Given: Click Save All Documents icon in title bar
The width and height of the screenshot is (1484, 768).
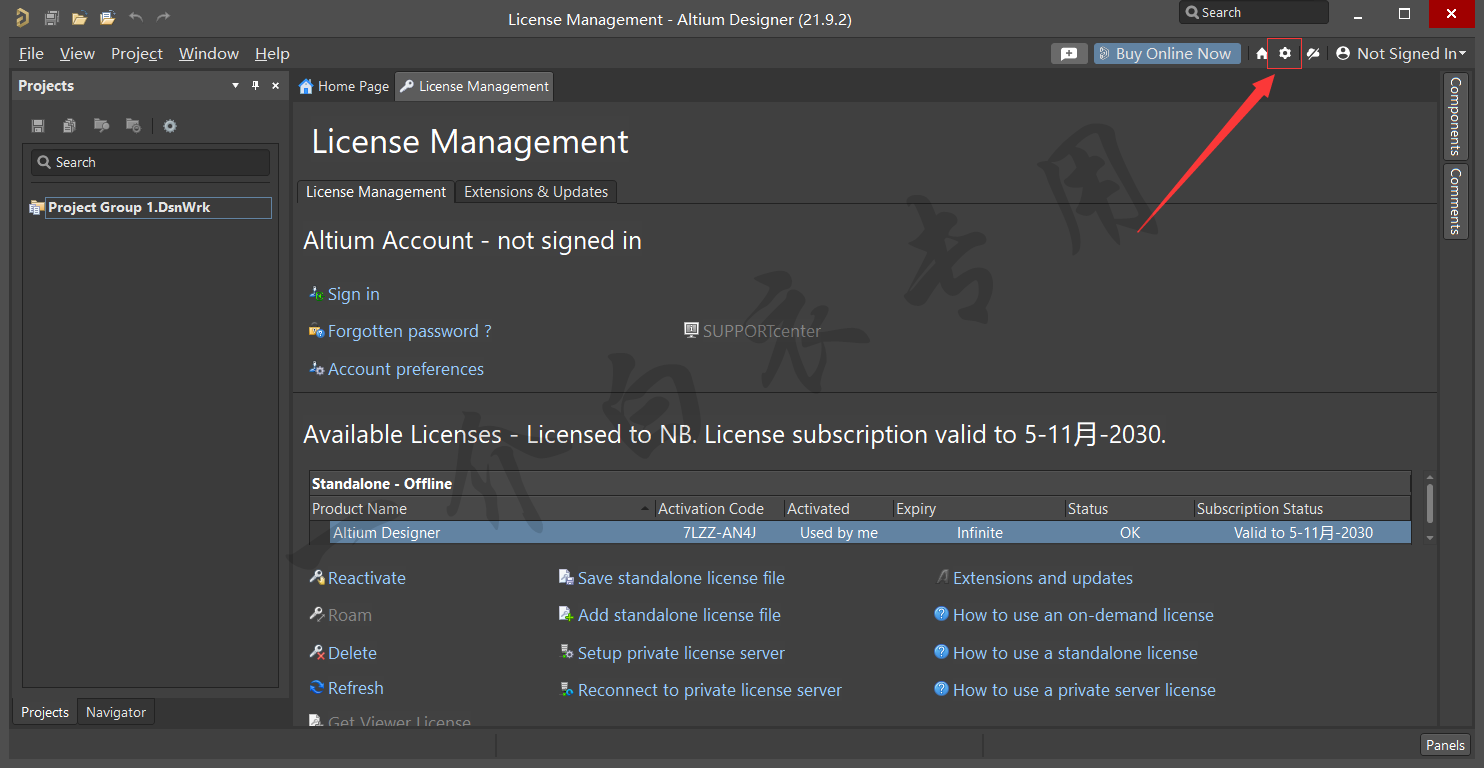Looking at the screenshot, I should [x=51, y=17].
